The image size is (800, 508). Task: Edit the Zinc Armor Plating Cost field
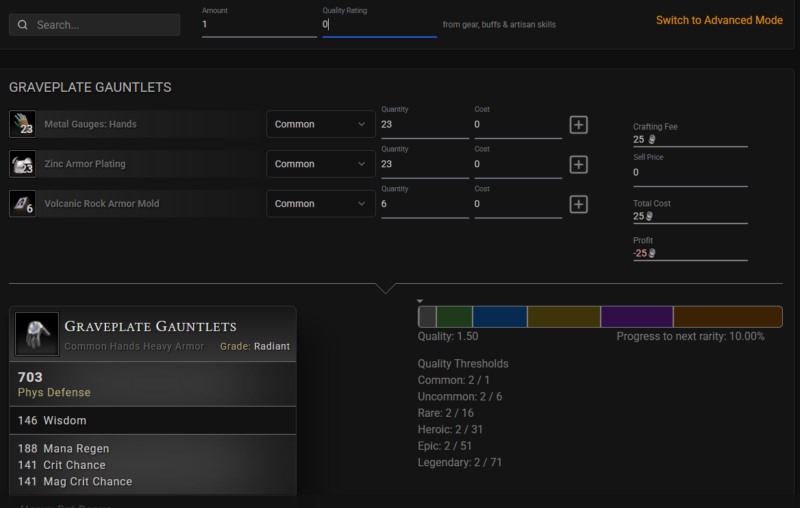click(516, 164)
